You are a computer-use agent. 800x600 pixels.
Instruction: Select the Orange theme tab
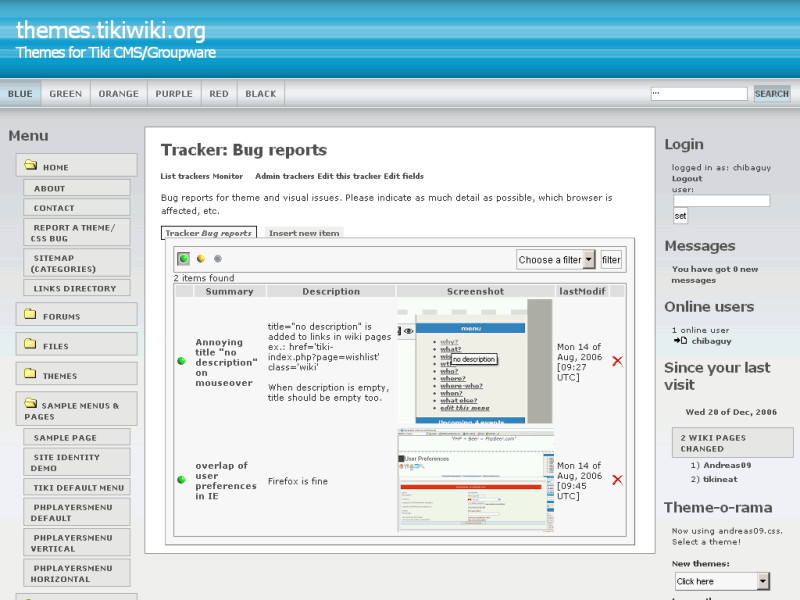tap(118, 94)
